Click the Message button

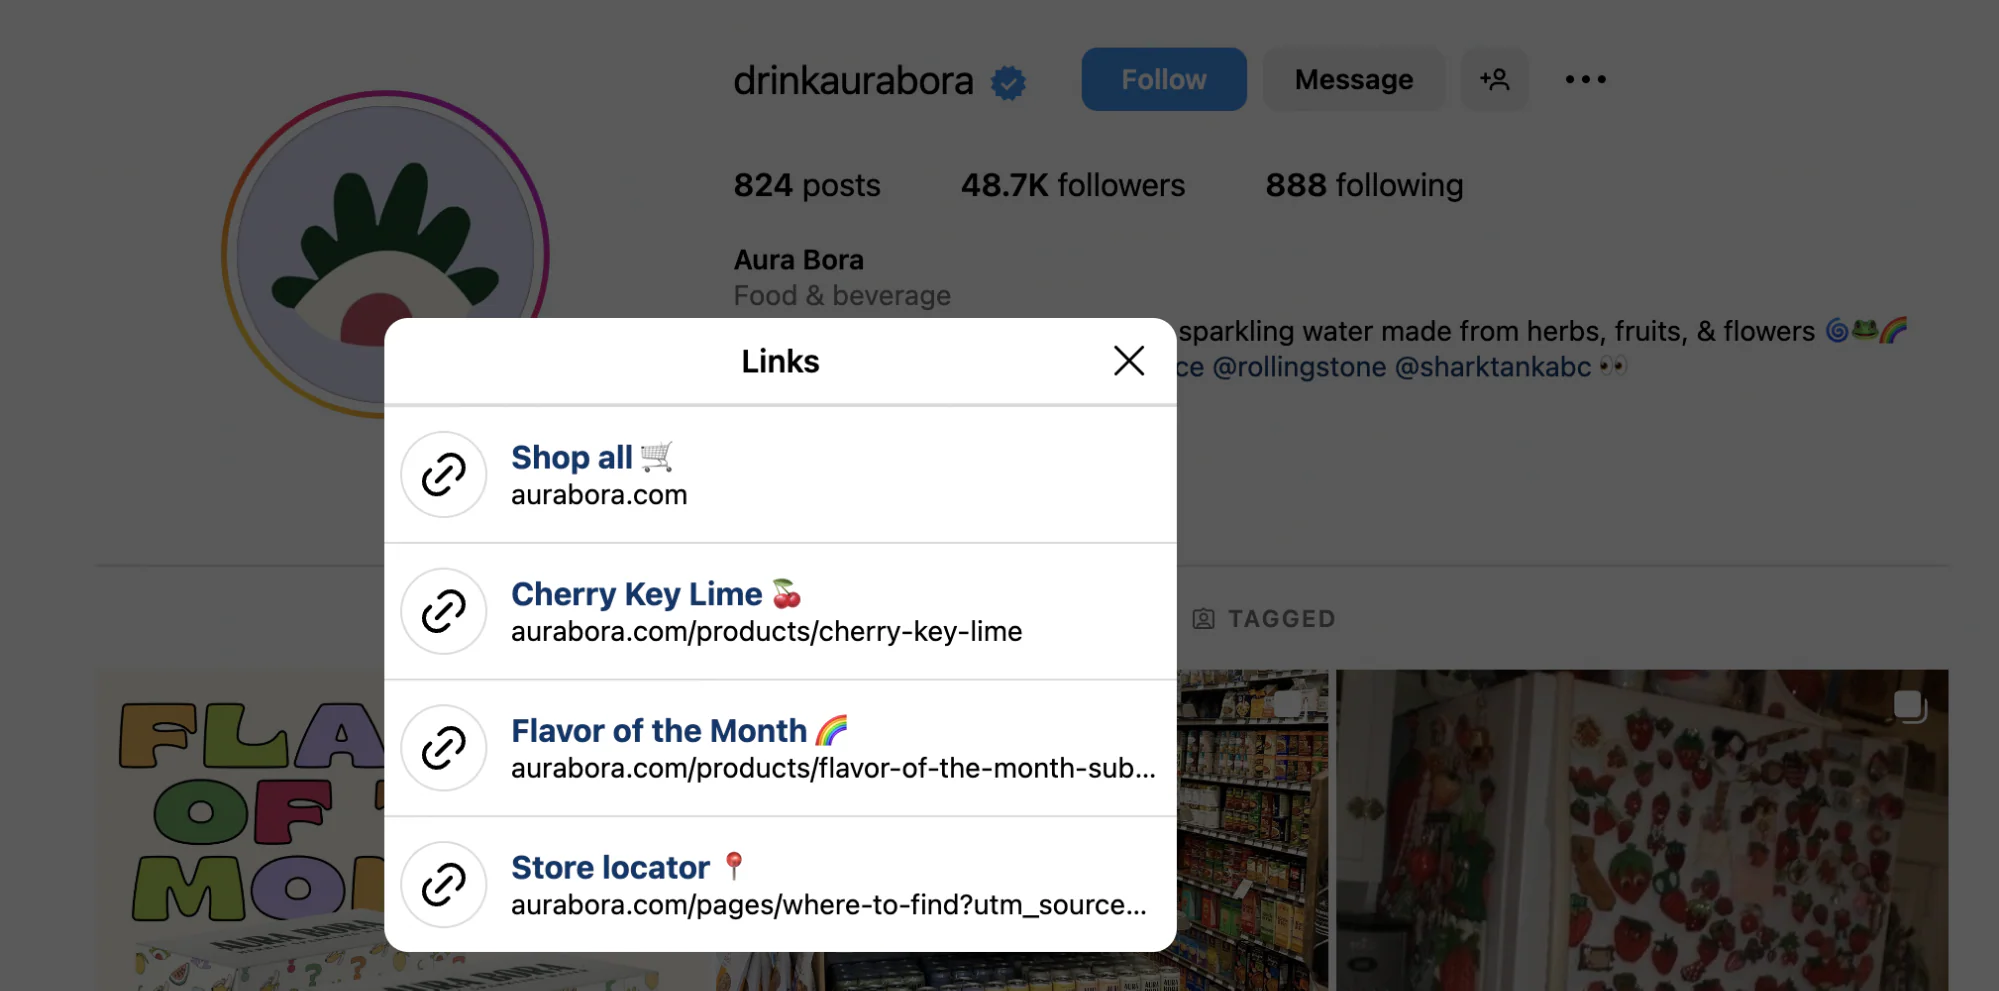pos(1353,79)
